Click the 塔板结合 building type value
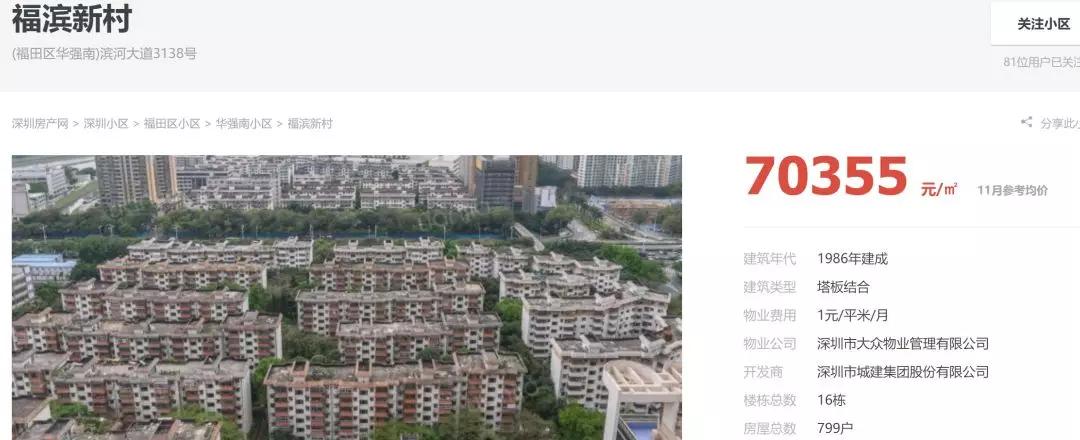The image size is (1080, 440). [x=843, y=287]
